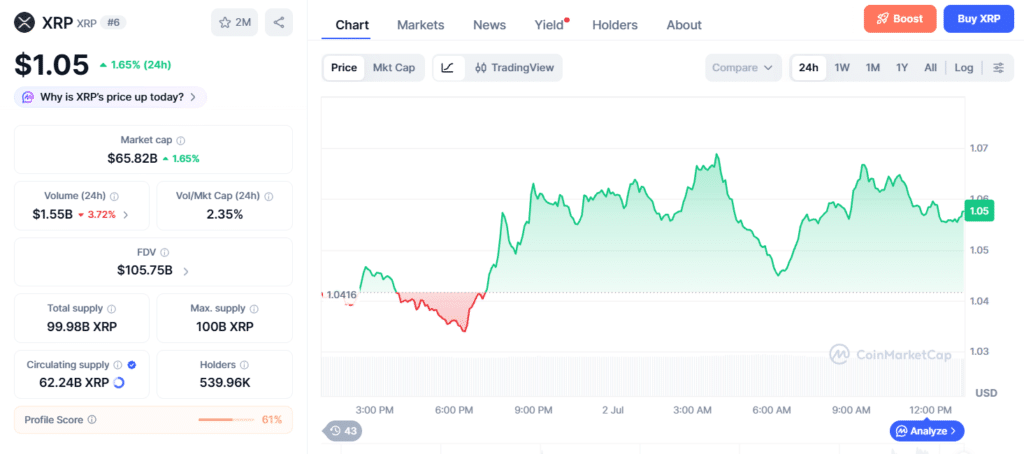Click the Holders info icon
The image size is (1024, 454).
(244, 365)
